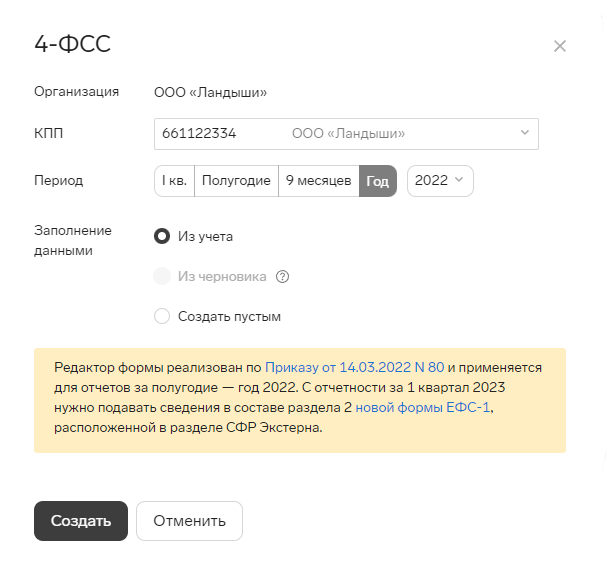Click the 4-ФСС dialog title
This screenshot has width=610, height=568.
[73, 44]
